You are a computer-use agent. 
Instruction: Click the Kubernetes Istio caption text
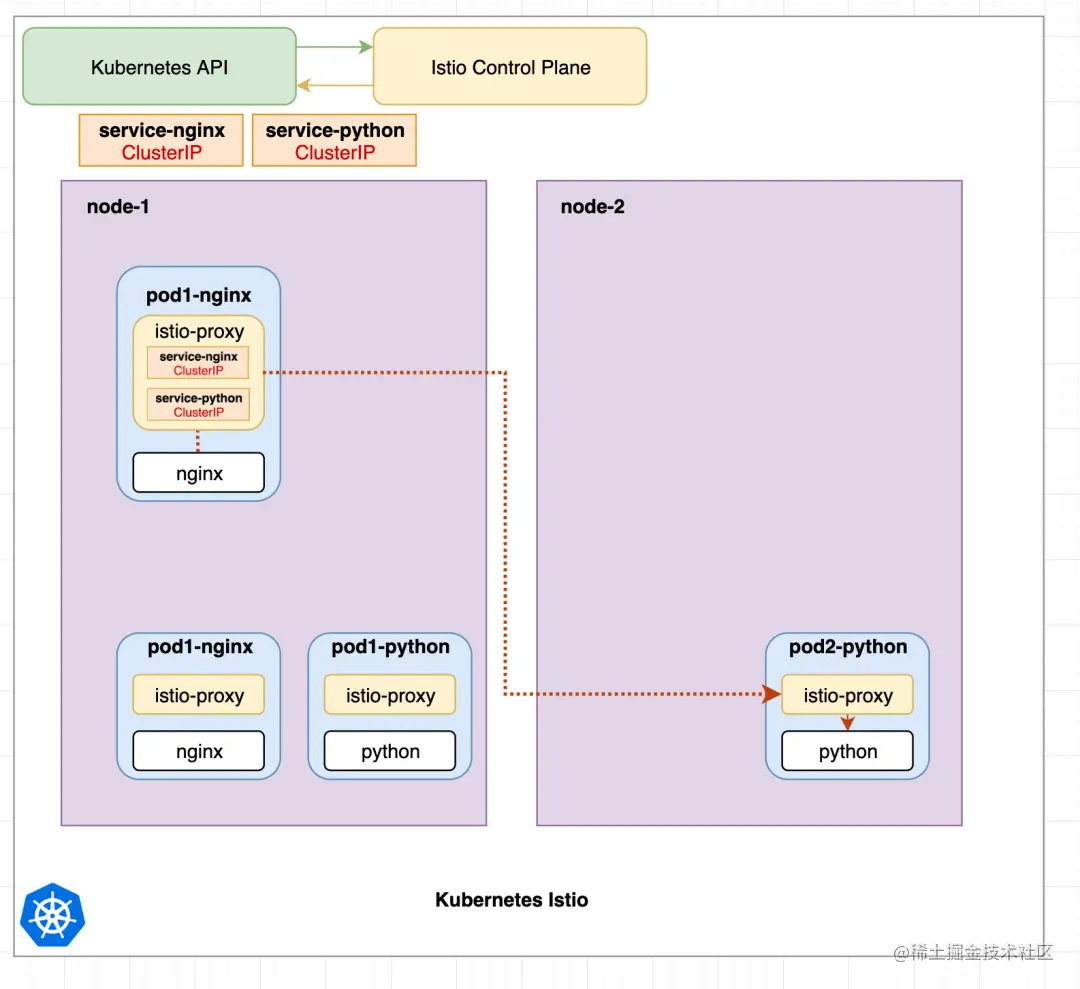(511, 899)
